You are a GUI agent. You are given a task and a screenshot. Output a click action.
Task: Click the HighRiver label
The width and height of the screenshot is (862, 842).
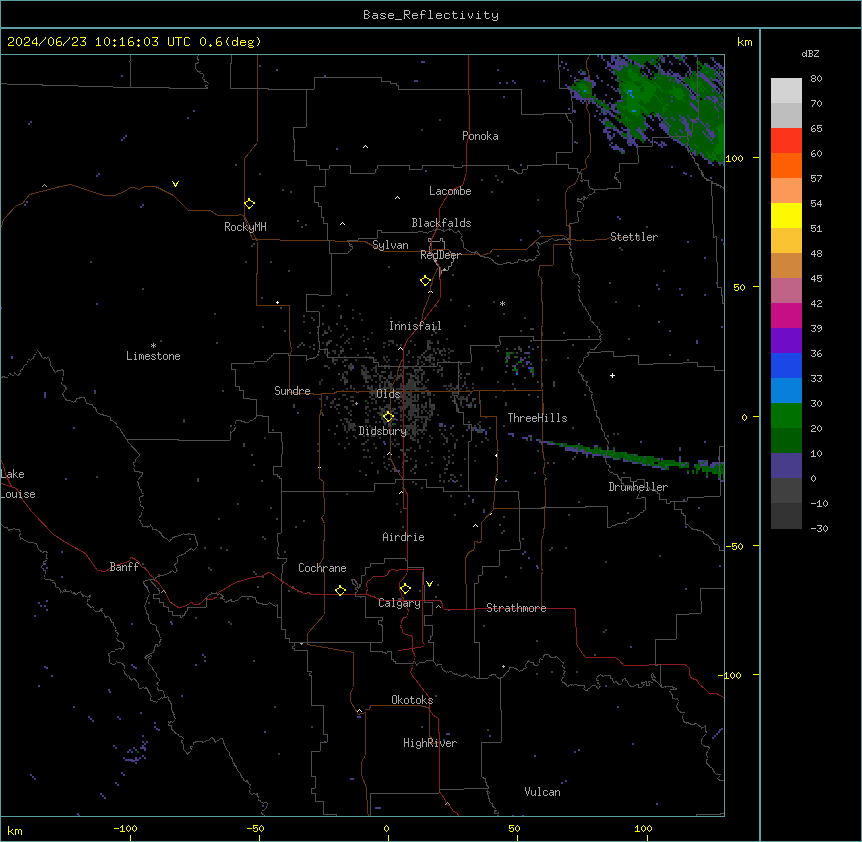tap(430, 743)
